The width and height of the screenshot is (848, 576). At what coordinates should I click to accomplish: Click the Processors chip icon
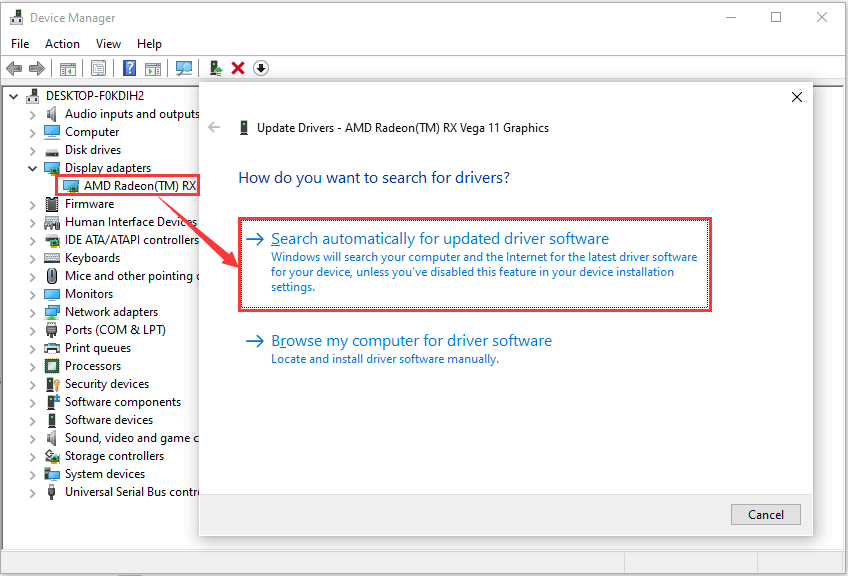(52, 366)
